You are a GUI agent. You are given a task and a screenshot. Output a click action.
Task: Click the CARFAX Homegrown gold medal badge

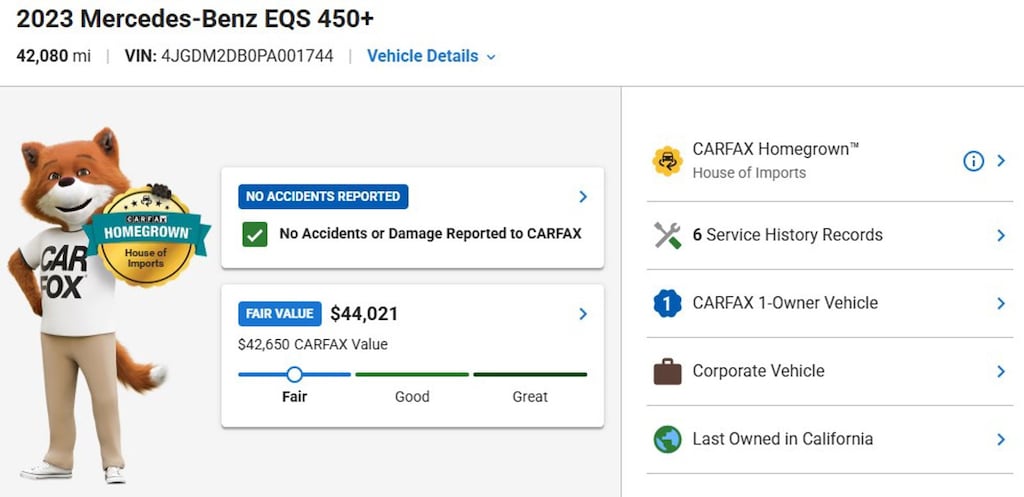147,236
